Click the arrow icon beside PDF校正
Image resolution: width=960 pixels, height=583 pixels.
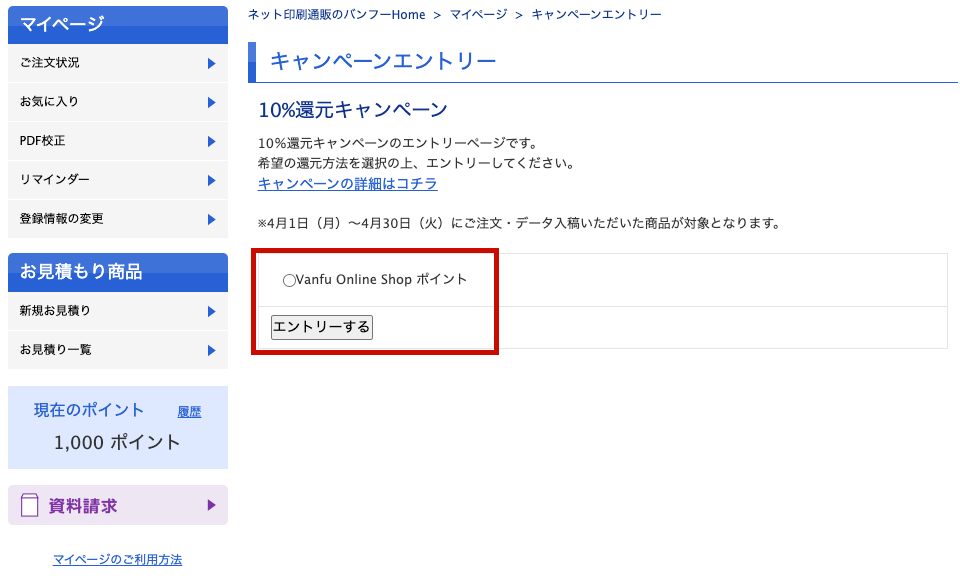[211, 141]
